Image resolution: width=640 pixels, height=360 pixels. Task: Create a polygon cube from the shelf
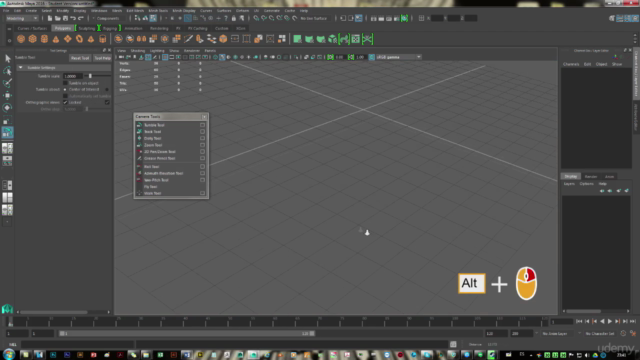pos(33,39)
